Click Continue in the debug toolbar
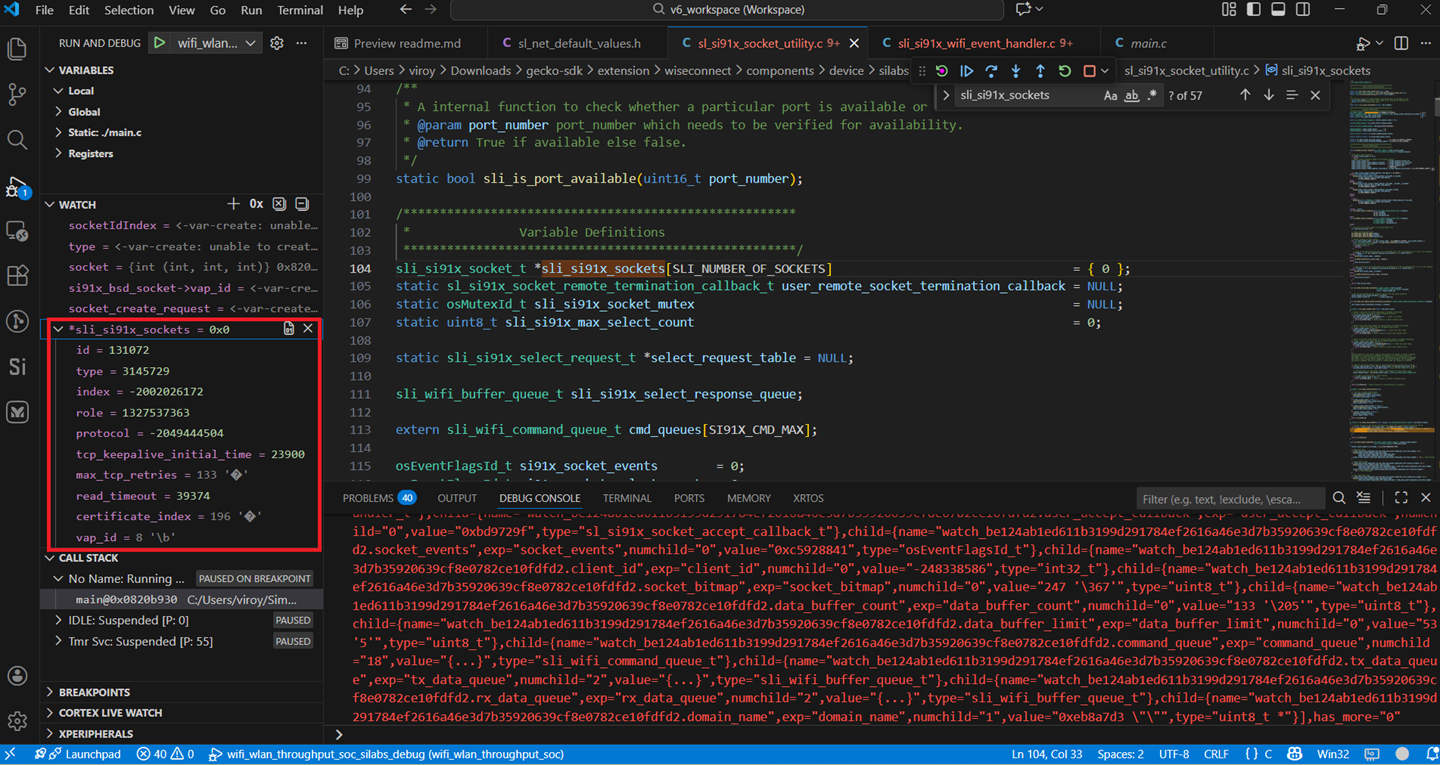Viewport: 1440px width, 765px height. point(966,71)
